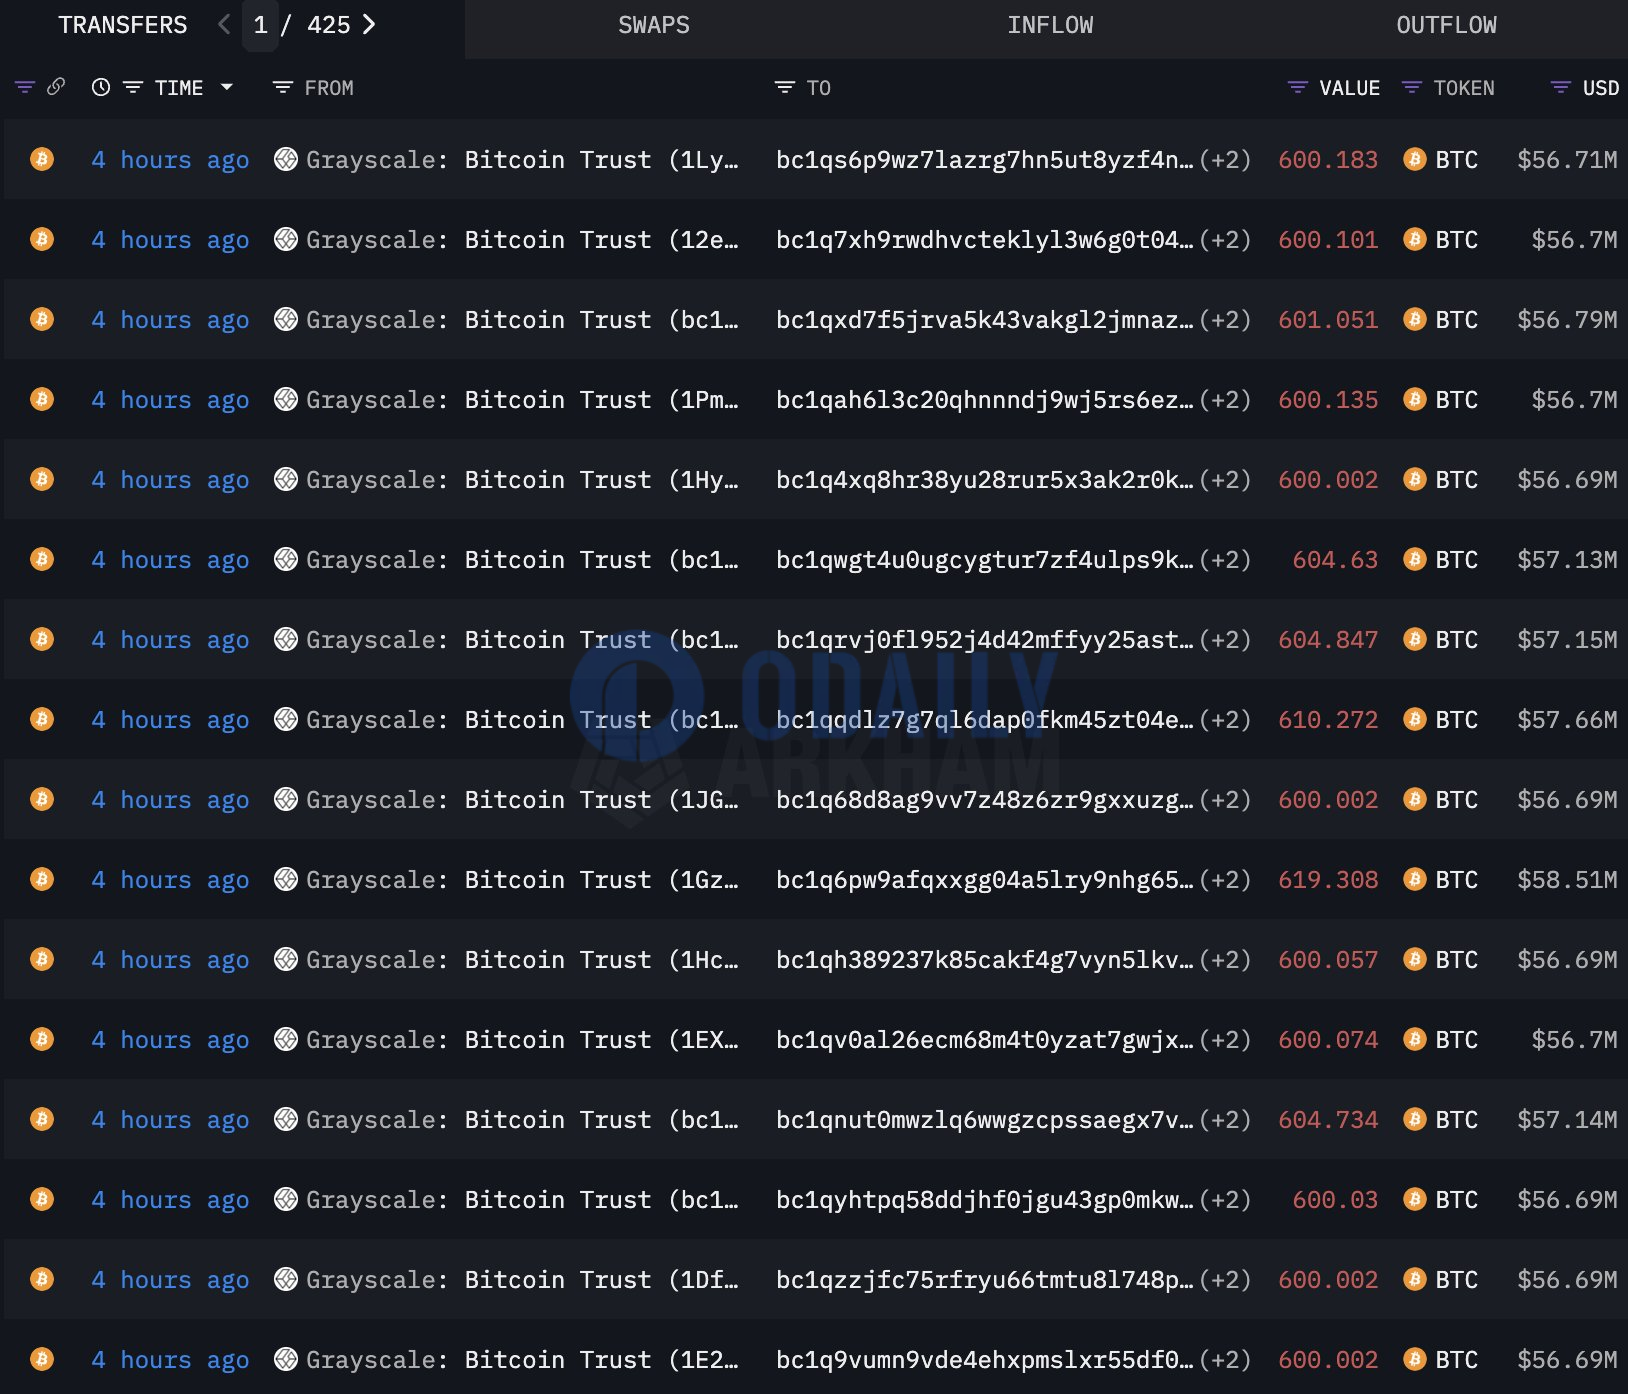The image size is (1628, 1394).
Task: Open the OUTFLOW tab
Action: point(1446,25)
